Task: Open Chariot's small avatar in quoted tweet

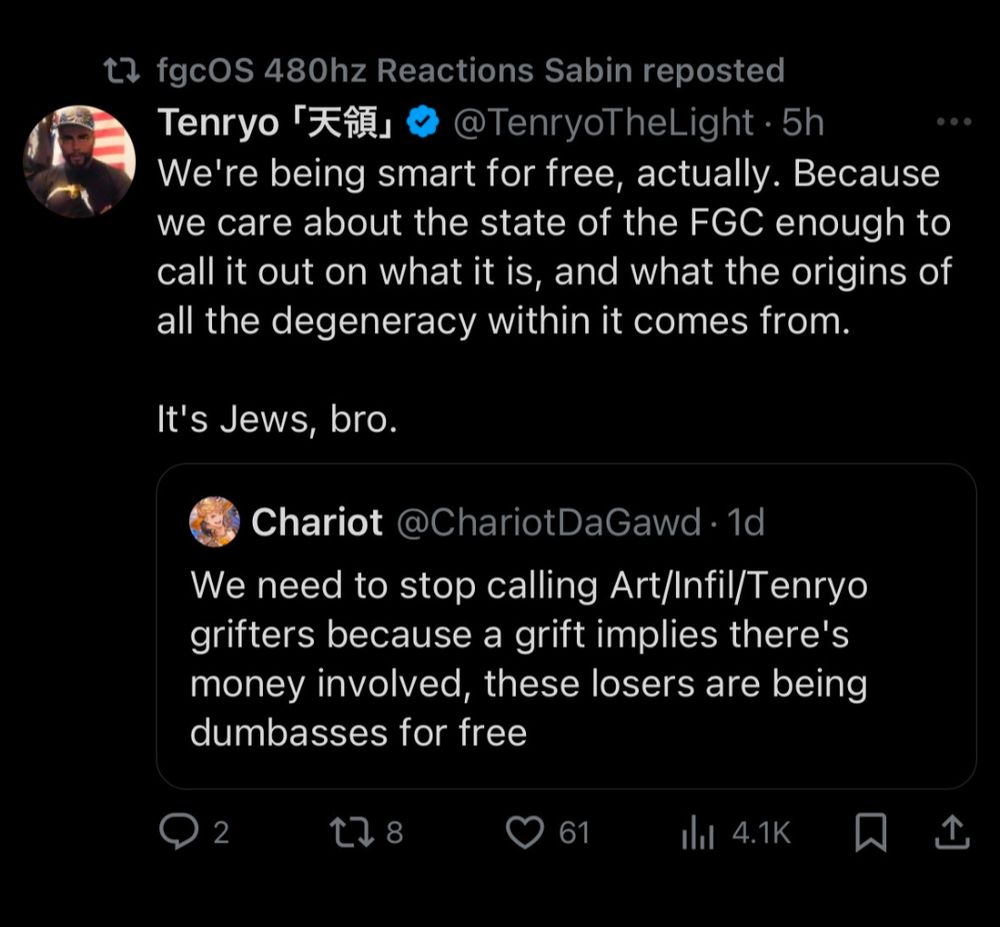Action: [x=214, y=522]
